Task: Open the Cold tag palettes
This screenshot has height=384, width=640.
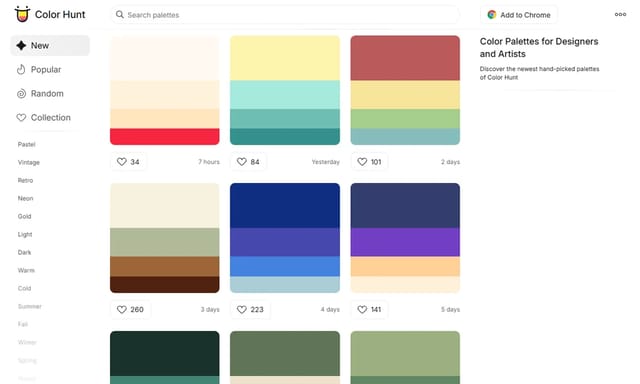Action: click(x=24, y=288)
